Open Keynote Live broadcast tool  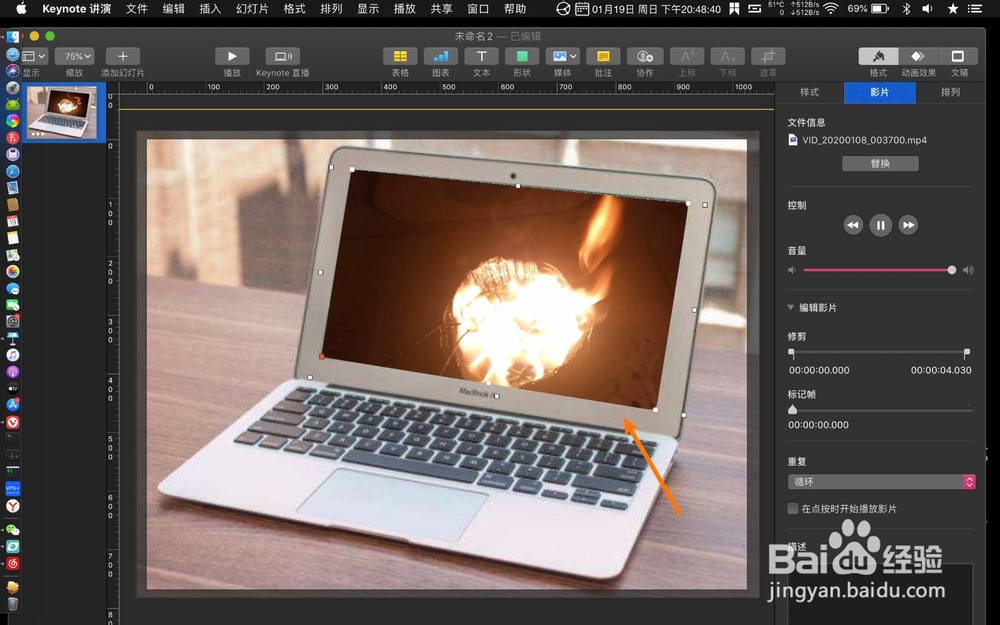point(283,56)
